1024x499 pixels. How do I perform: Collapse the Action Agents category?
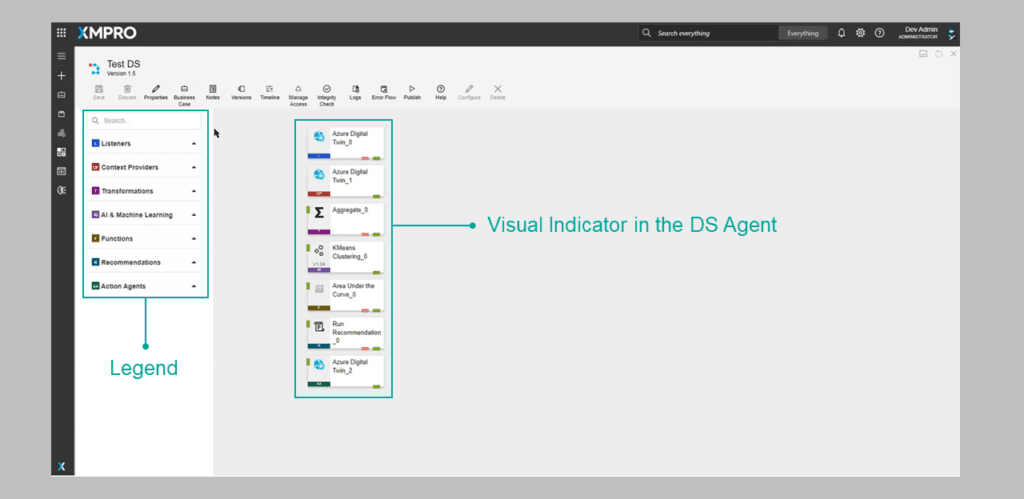(194, 286)
